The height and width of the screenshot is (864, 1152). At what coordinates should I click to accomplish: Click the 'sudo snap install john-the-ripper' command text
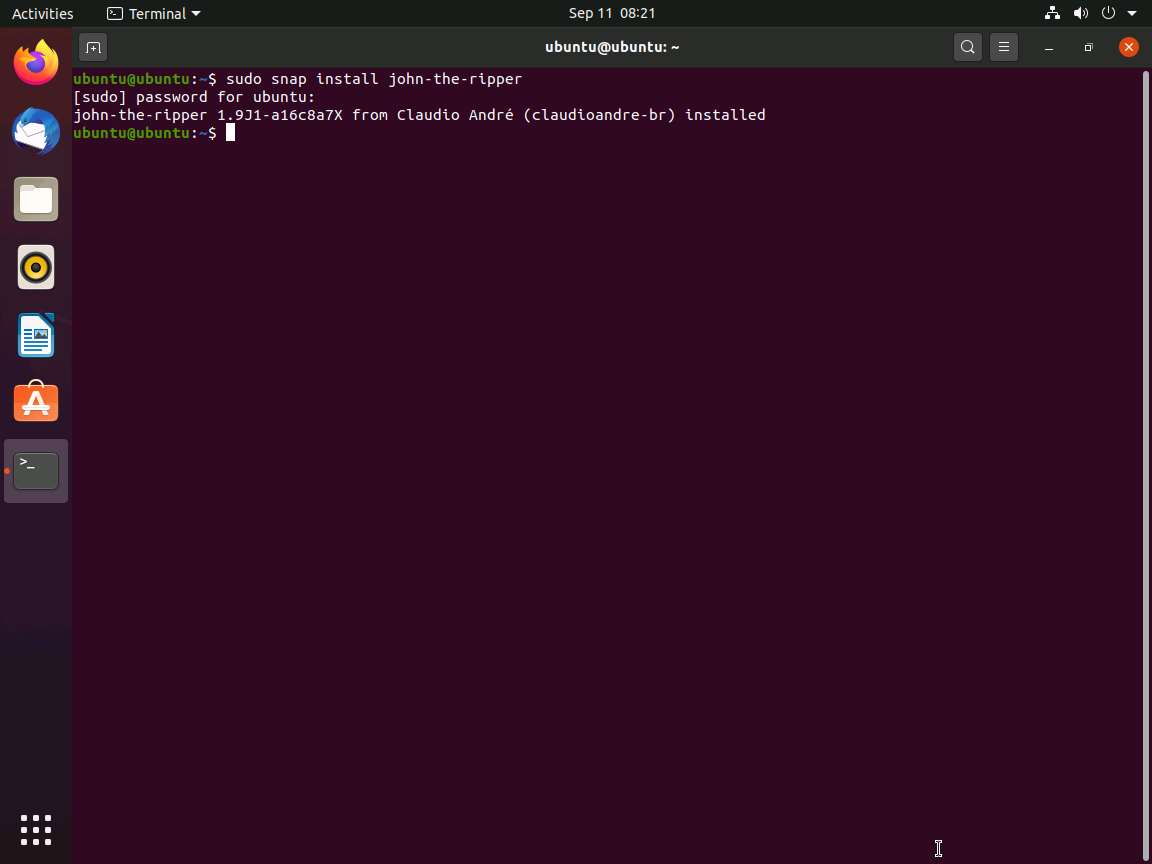(374, 79)
